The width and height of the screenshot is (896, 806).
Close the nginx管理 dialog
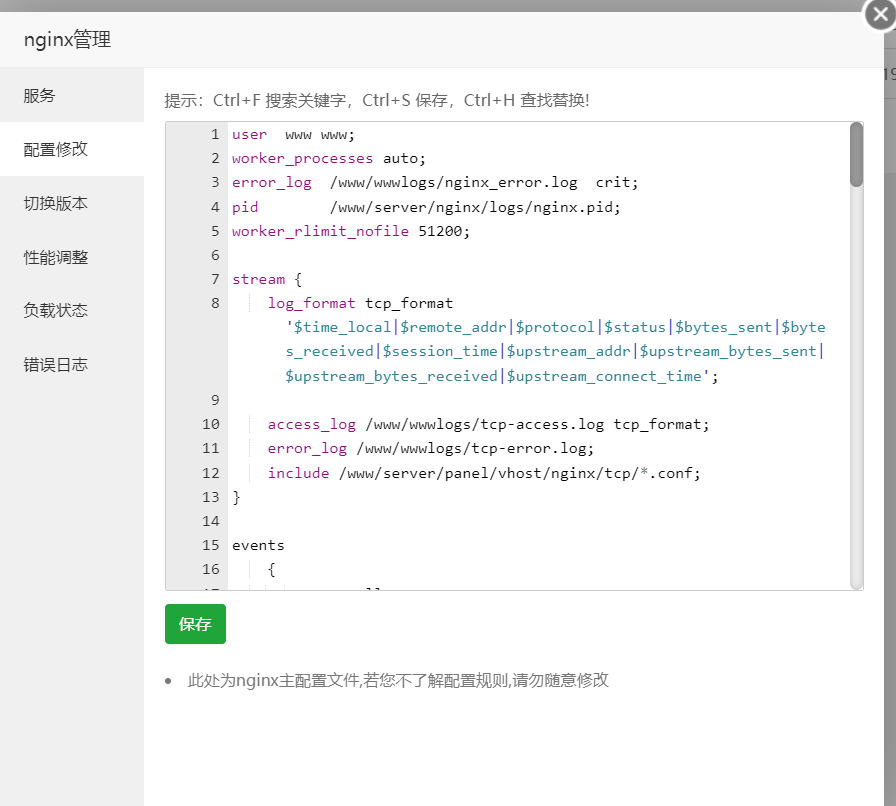click(x=880, y=14)
